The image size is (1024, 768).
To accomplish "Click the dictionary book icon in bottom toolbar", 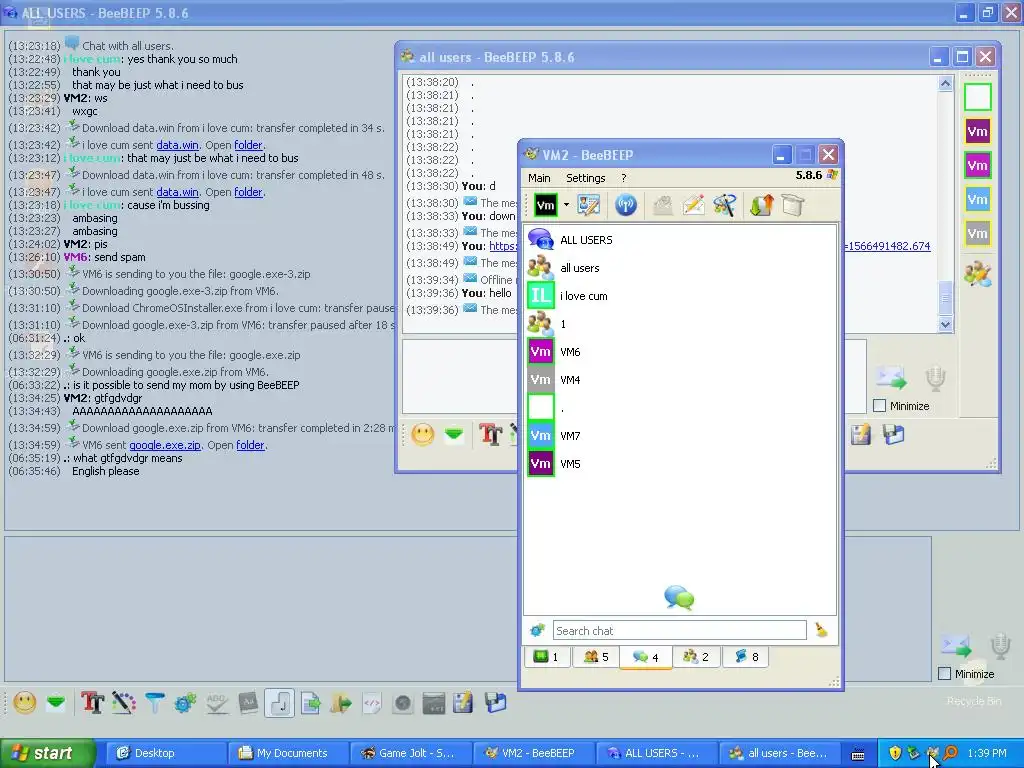I will [248, 703].
